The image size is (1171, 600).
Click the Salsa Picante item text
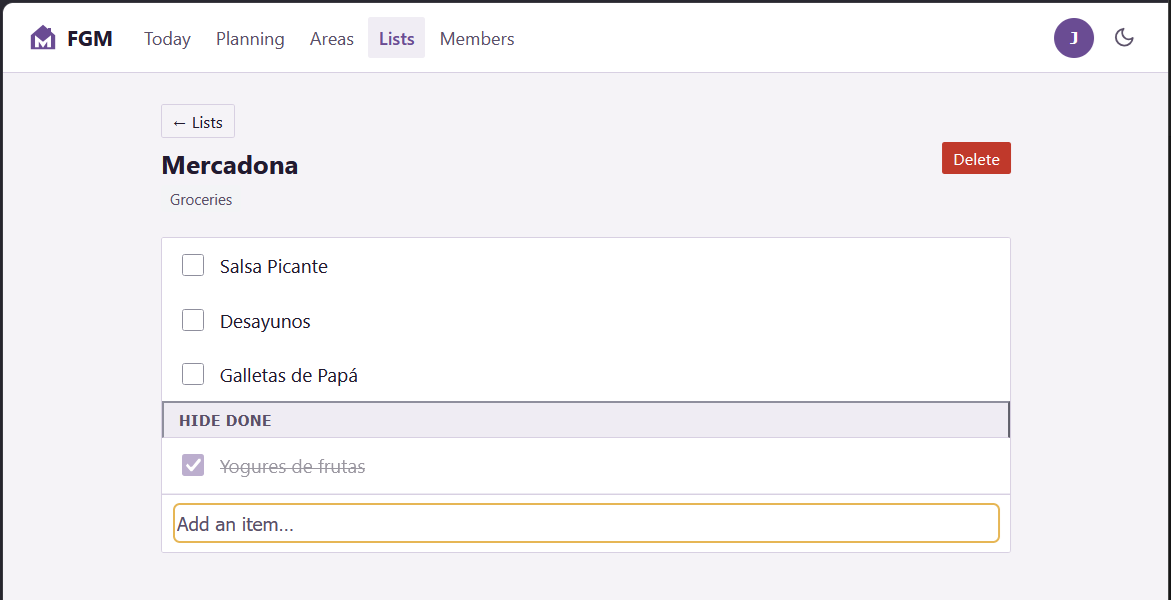[x=273, y=266]
